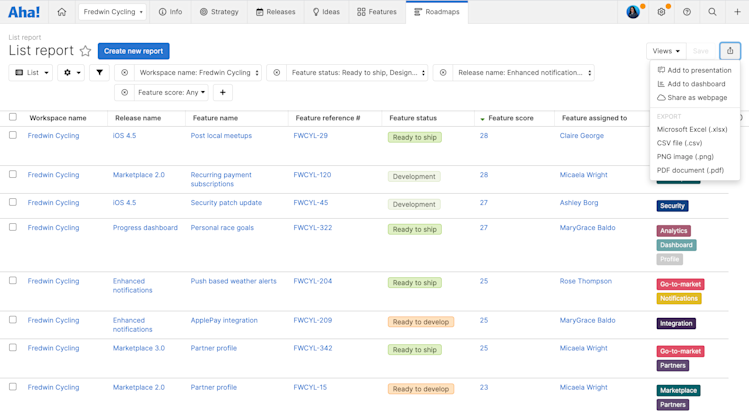Sort by Feature score column header

(x=511, y=118)
